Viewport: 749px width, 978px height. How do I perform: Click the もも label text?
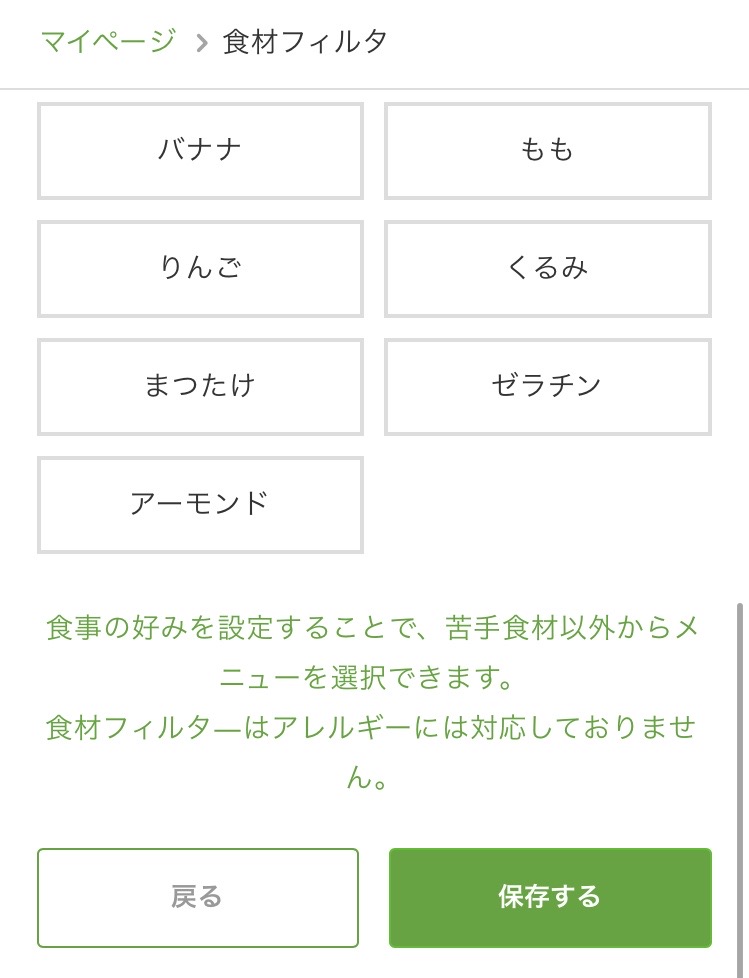tap(547, 150)
